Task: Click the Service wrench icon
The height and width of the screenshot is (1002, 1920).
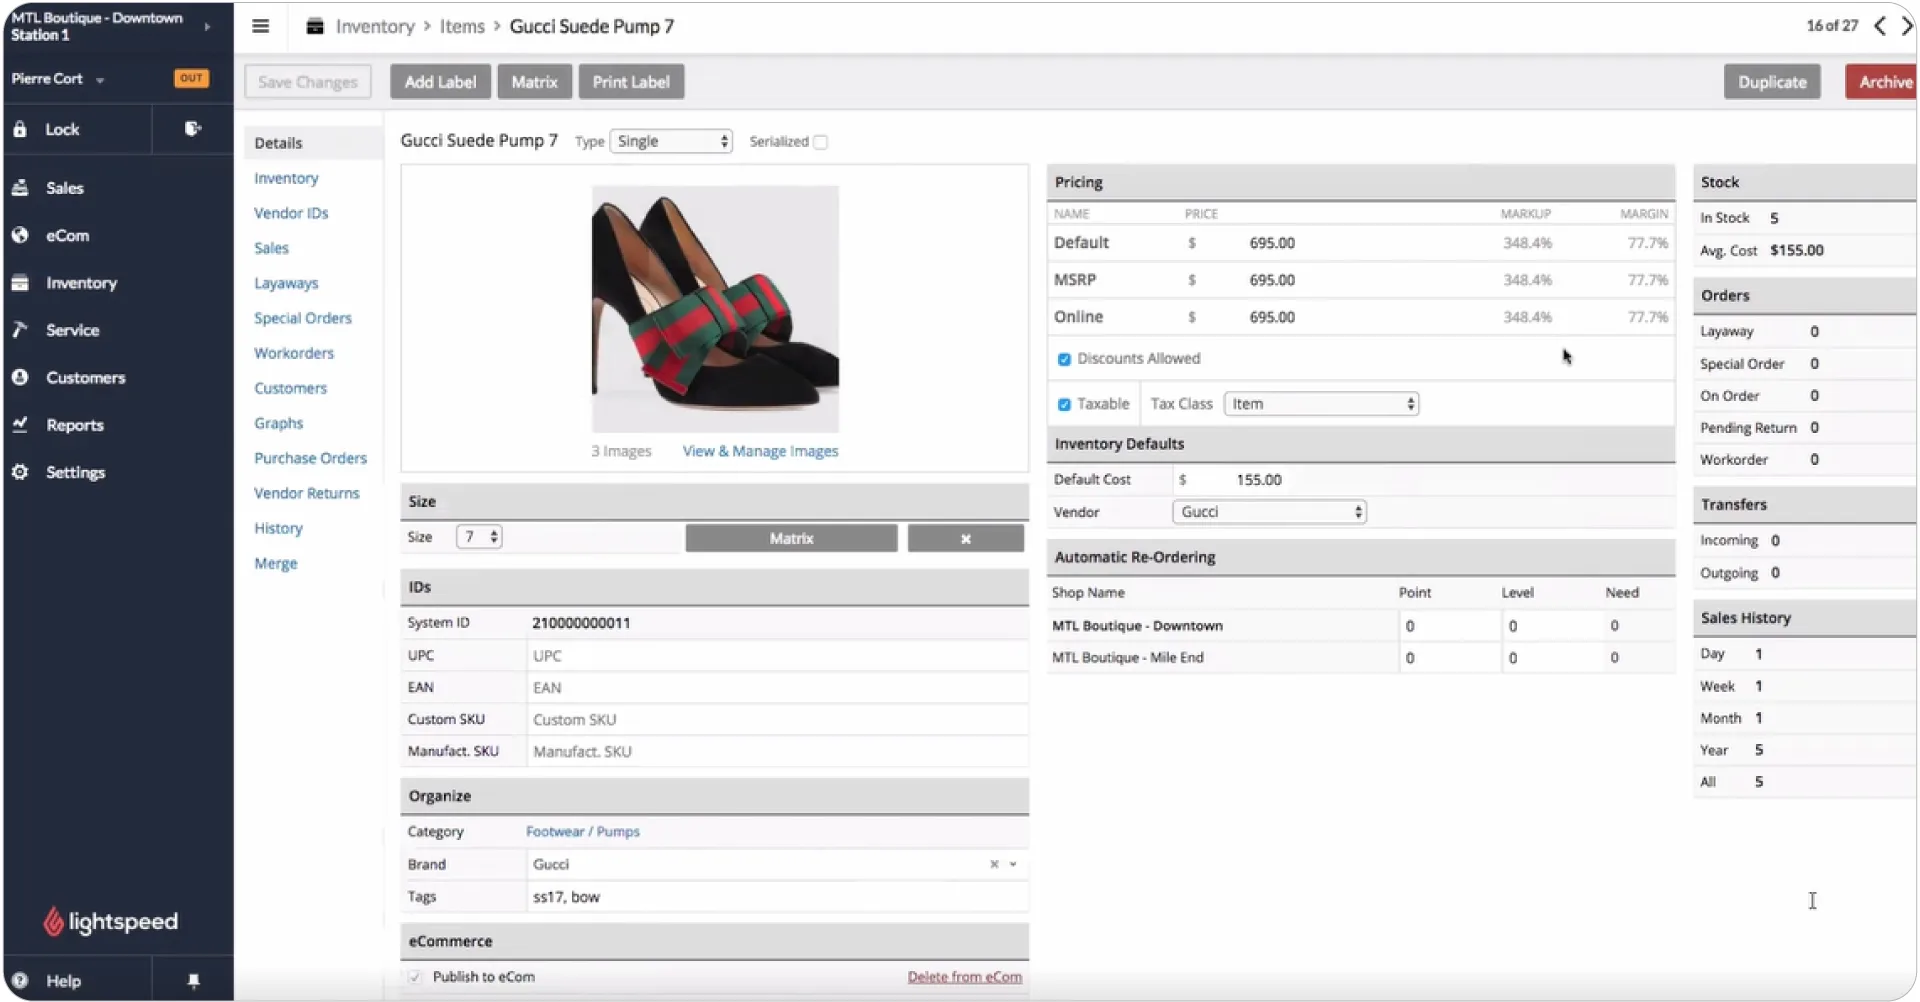Action: click(x=20, y=330)
